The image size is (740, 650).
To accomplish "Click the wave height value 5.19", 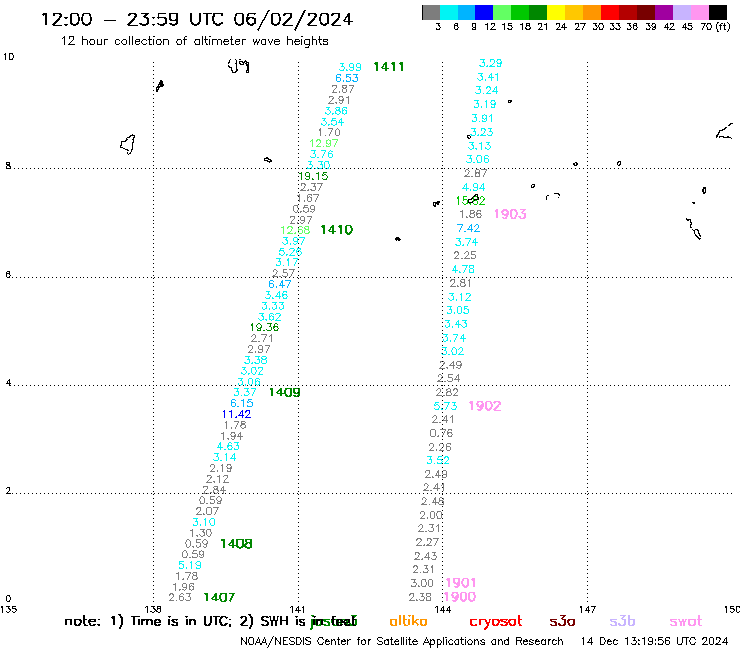I will 190,565.
